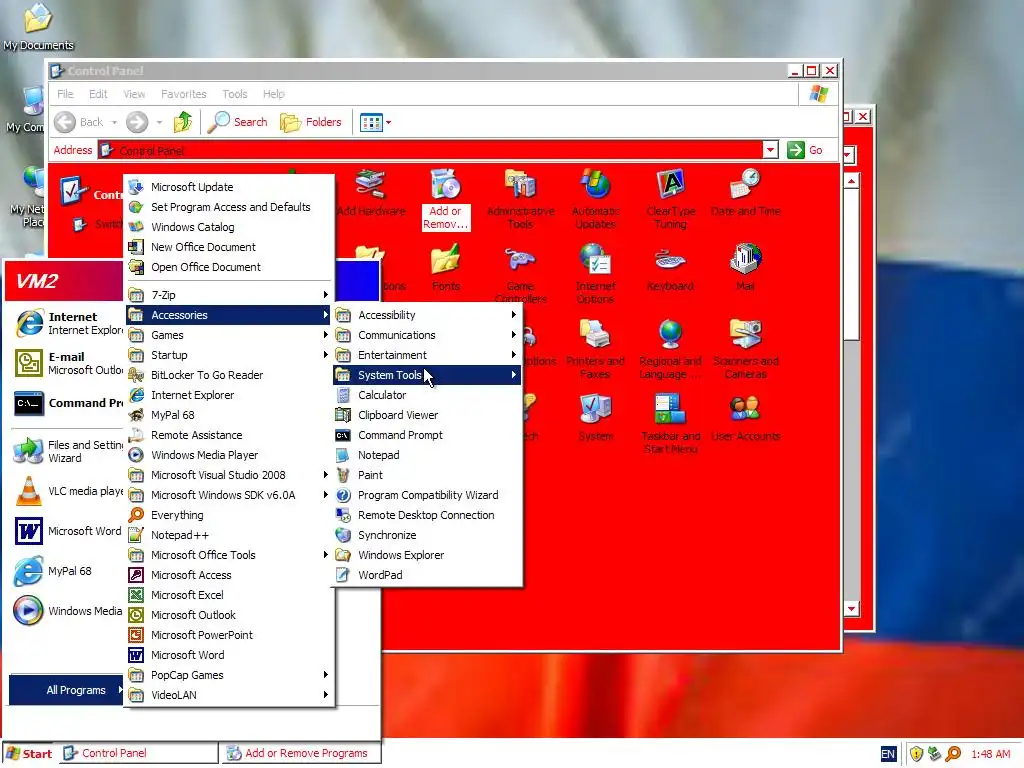This screenshot has height=768, width=1024.
Task: Click Folders toolbar button
Action: [x=311, y=122]
